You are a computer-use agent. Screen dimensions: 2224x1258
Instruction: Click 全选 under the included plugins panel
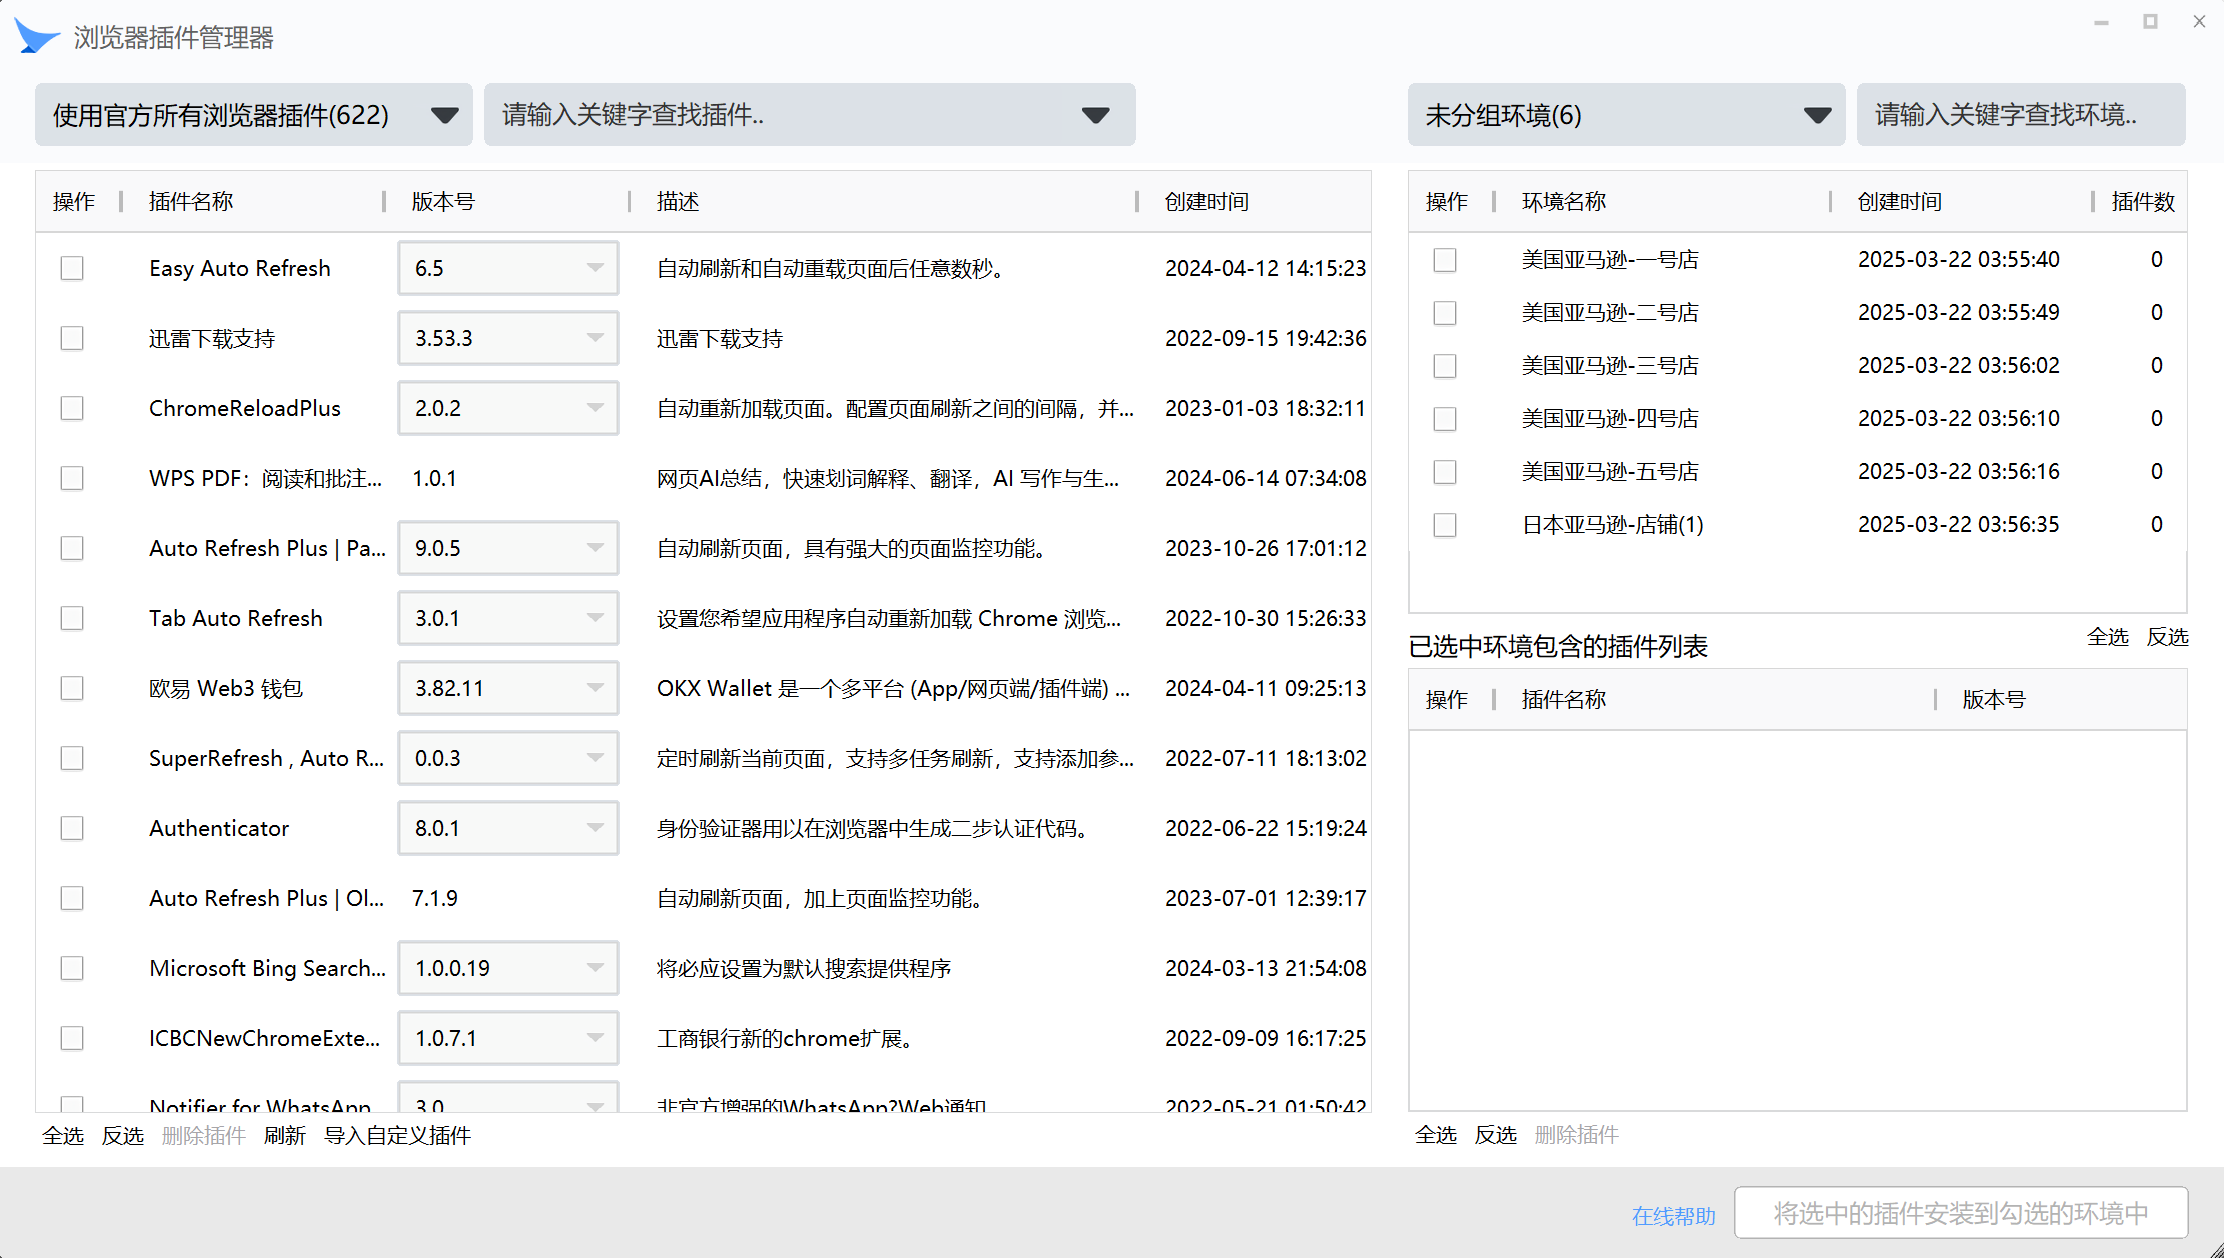[1436, 1135]
